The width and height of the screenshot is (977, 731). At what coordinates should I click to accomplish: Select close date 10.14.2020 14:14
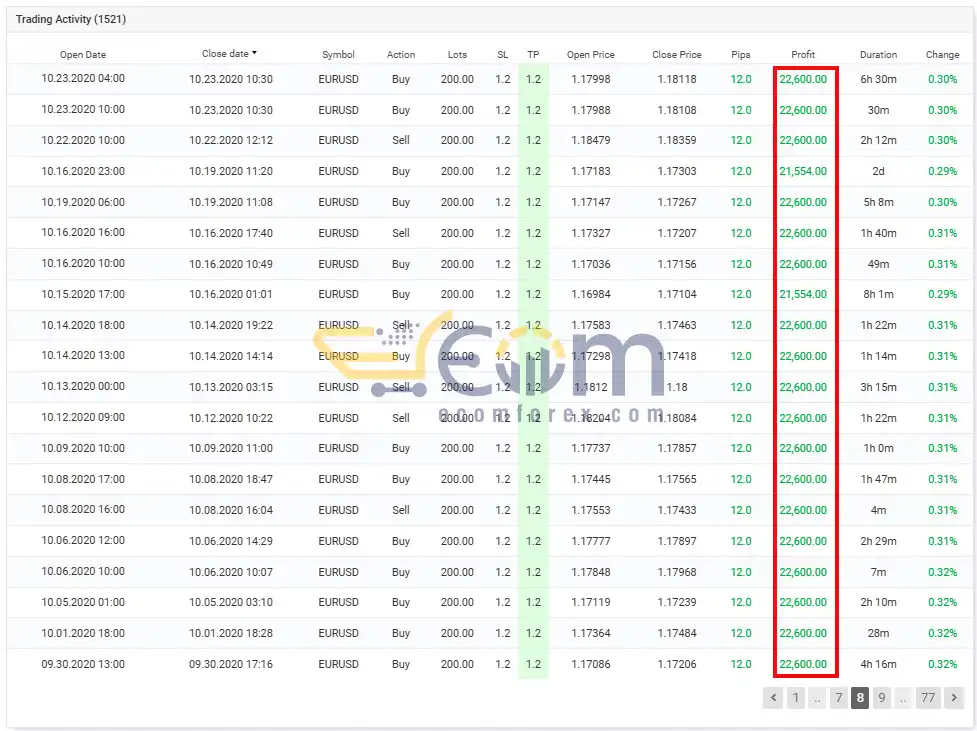[231, 356]
